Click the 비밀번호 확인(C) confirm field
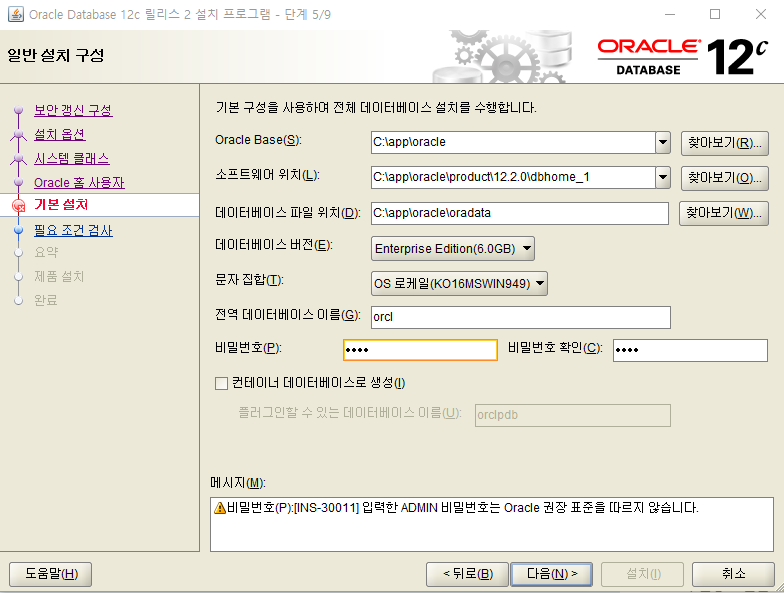 click(x=690, y=350)
